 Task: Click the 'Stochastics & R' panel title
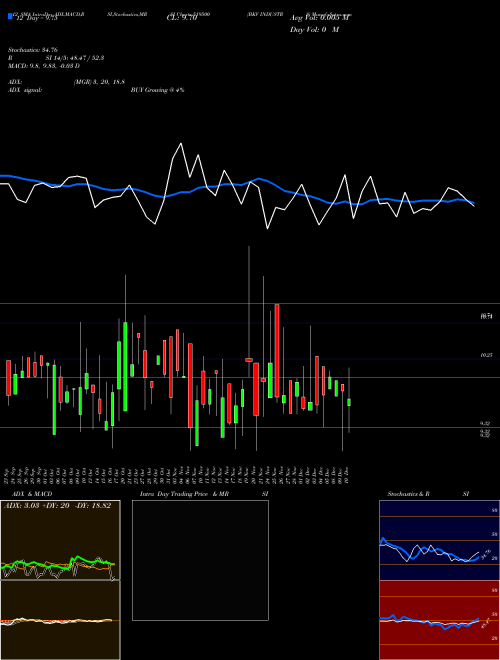coord(409,494)
